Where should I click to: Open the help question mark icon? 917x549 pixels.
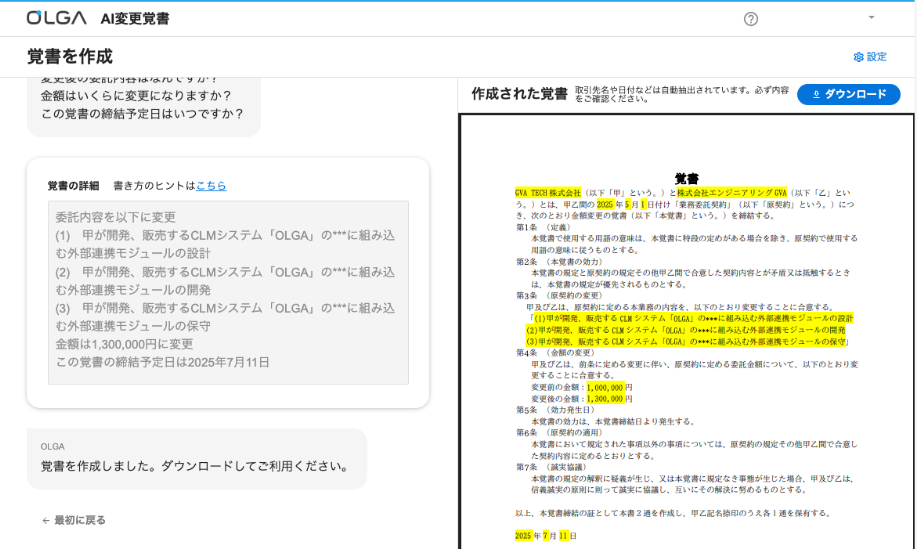point(750,19)
